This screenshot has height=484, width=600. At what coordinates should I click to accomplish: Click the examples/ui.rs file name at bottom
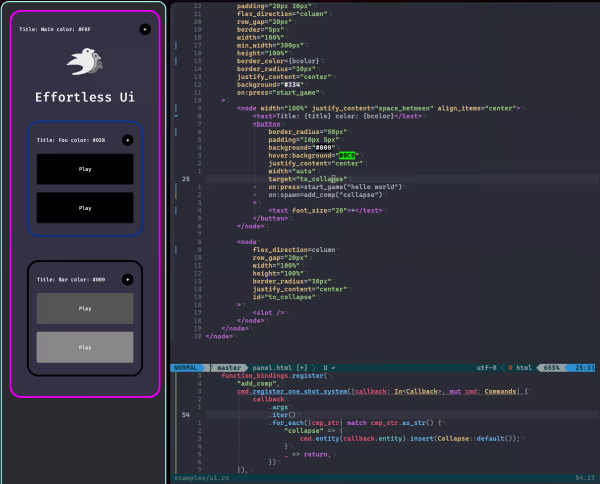[201, 478]
